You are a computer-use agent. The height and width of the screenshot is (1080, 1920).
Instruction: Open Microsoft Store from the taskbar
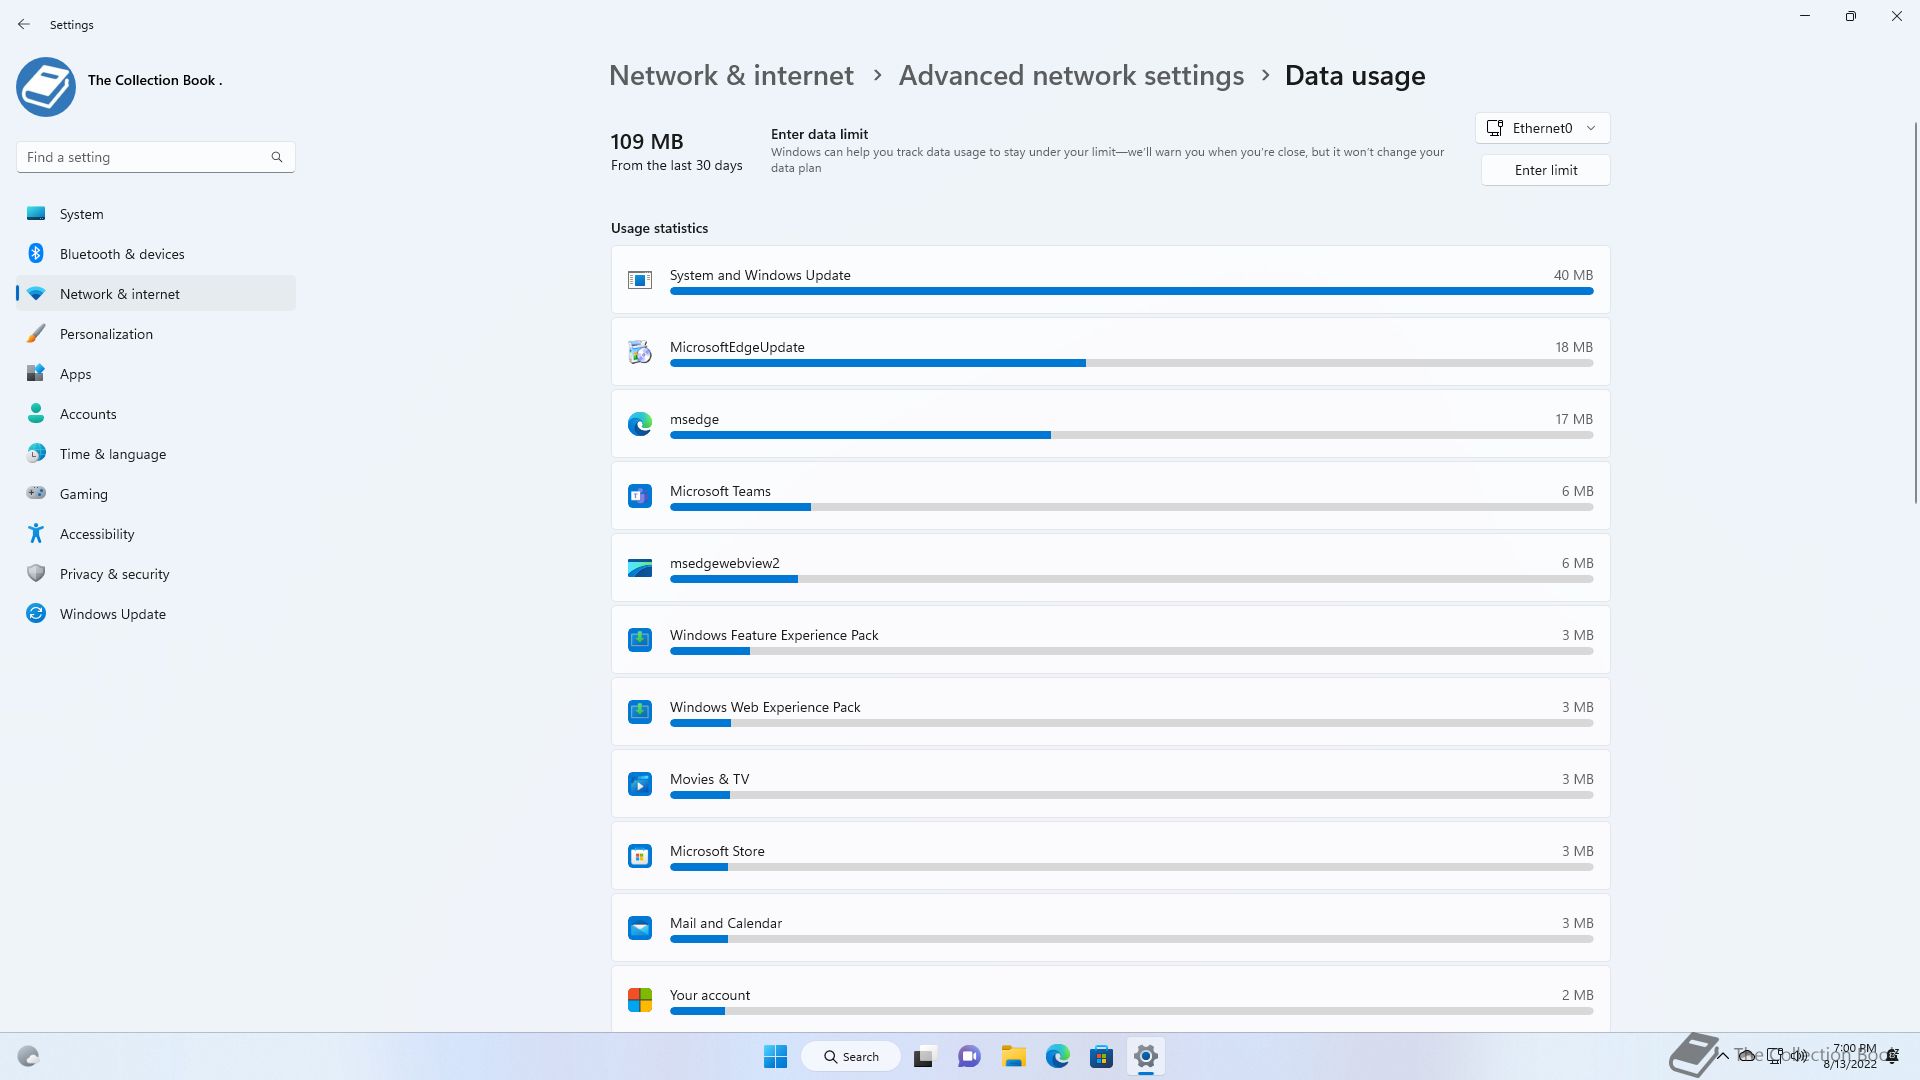[1102, 1056]
